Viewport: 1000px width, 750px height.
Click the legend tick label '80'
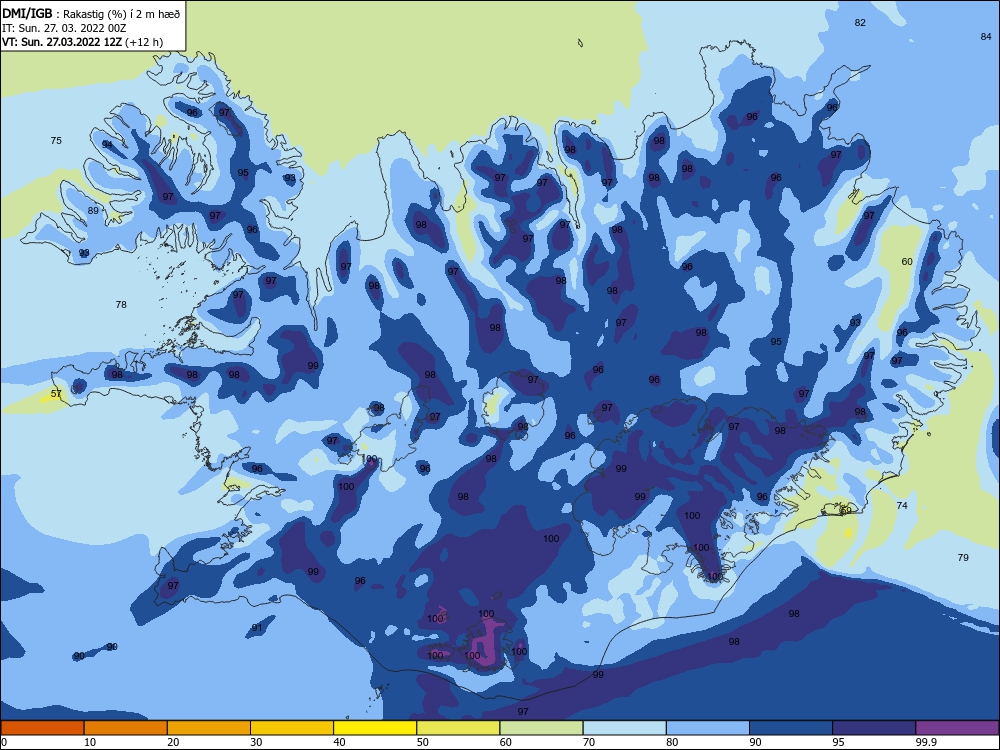[672, 742]
